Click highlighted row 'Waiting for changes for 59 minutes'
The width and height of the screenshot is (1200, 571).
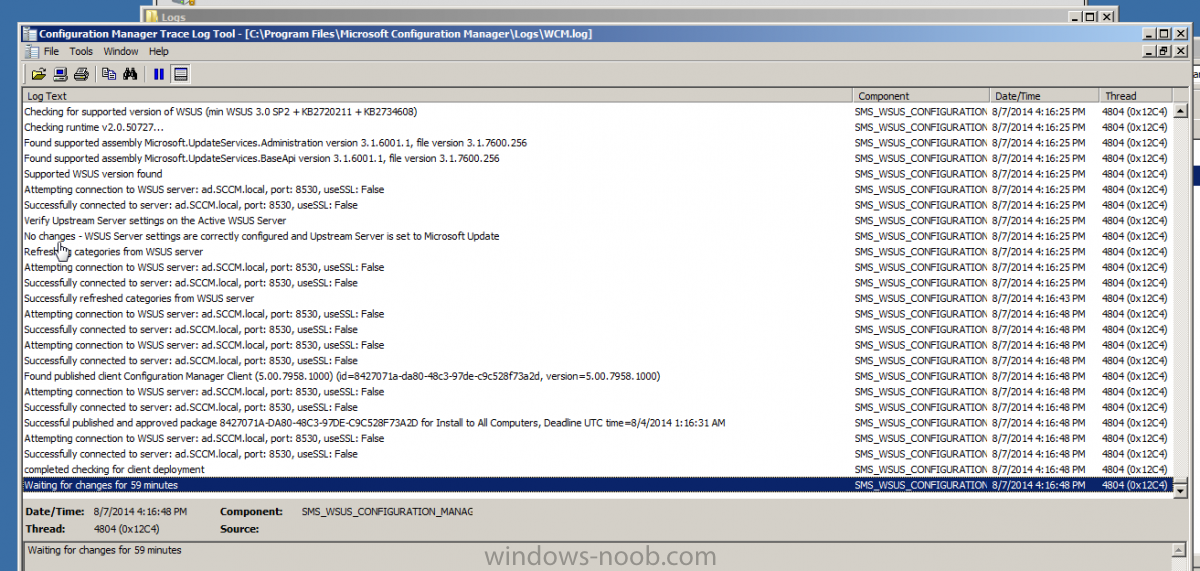pos(597,485)
